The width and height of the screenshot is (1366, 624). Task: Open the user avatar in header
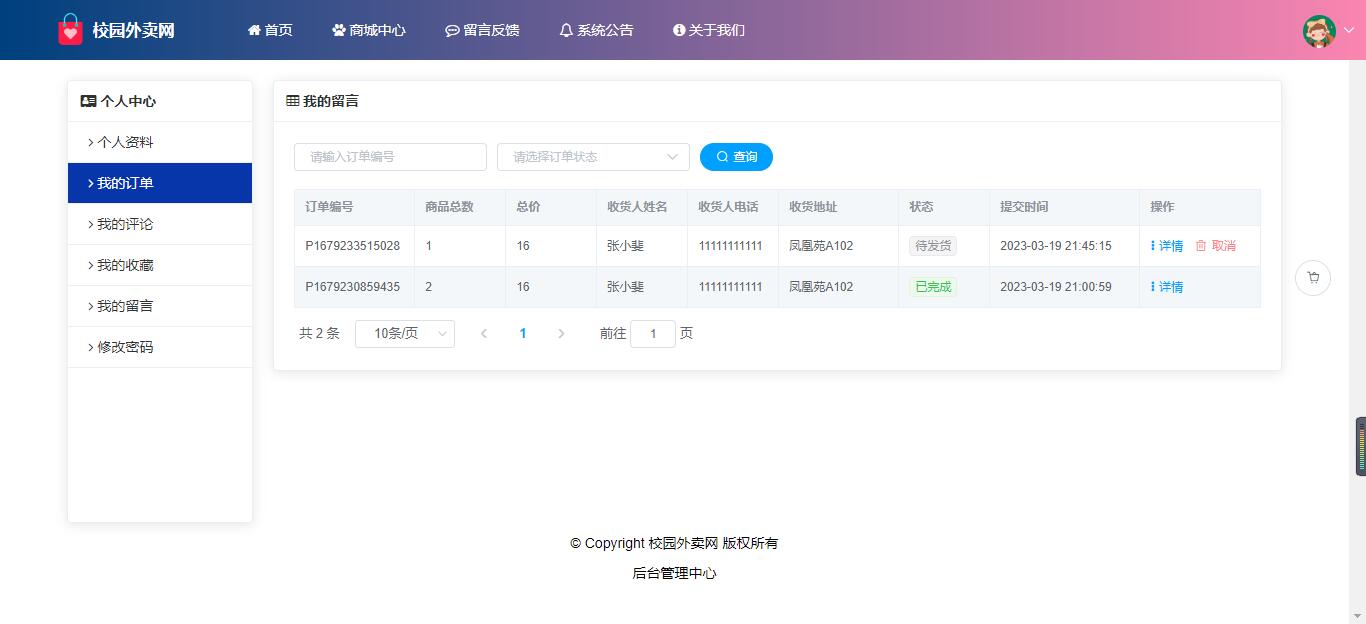pos(1319,31)
